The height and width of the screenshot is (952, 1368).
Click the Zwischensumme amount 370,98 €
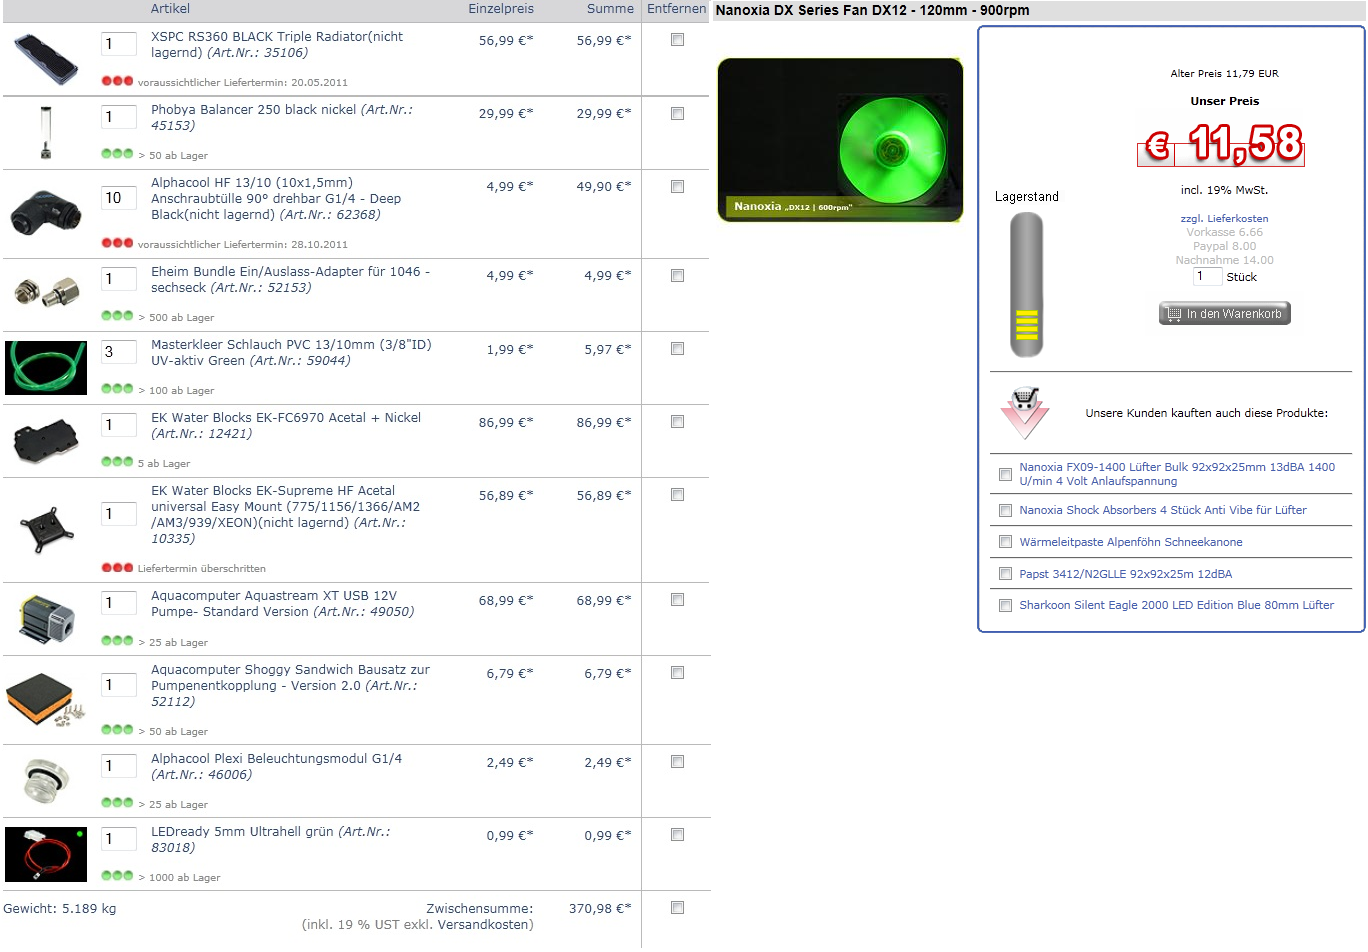click(x=600, y=908)
